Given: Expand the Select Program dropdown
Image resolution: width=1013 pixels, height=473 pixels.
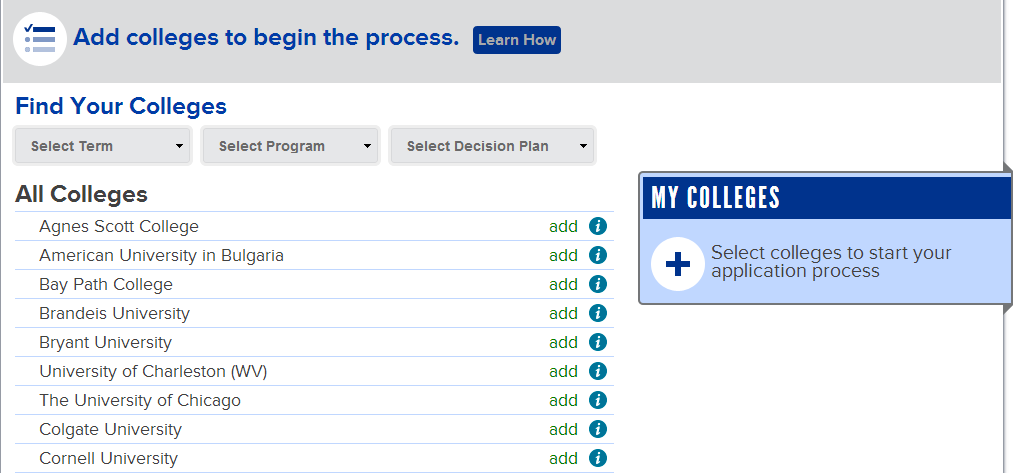Looking at the screenshot, I should click(x=289, y=146).
